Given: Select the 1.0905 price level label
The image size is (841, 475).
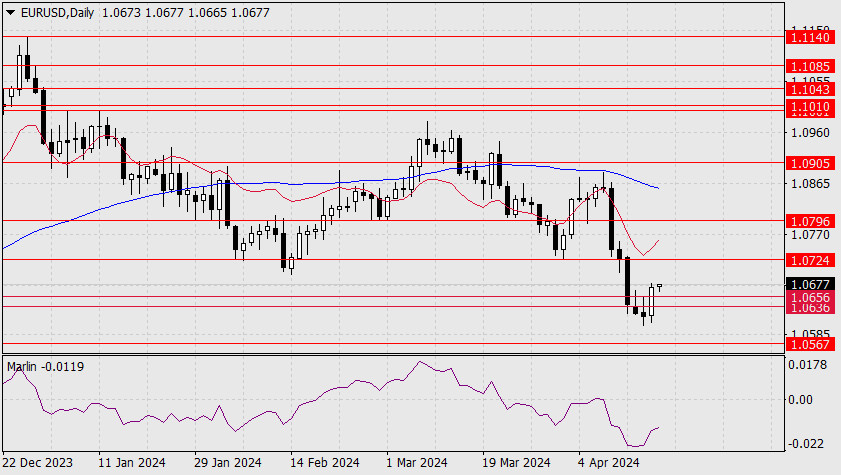Looking at the screenshot, I should 810,163.
